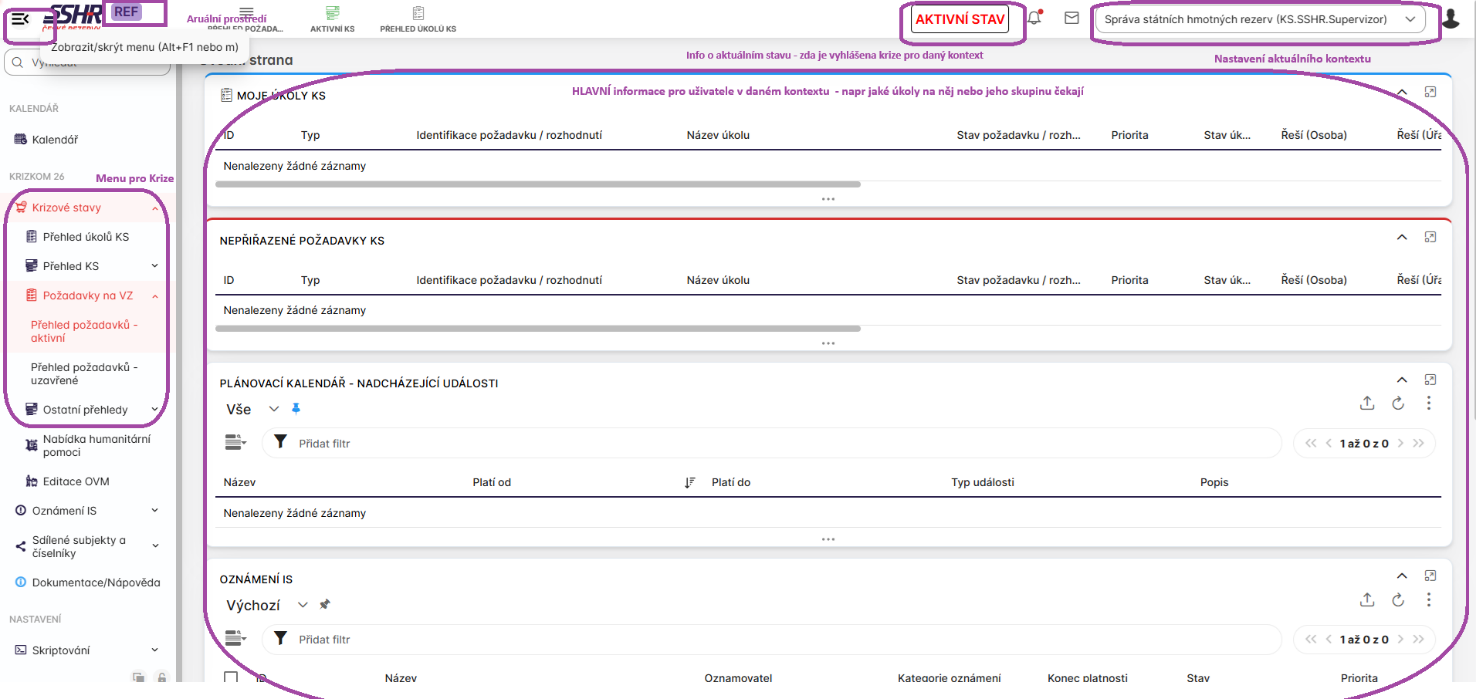The width and height of the screenshot is (1476, 699).
Task: Click the horizontal scrollbar in Moje úkoly KS
Action: pyautogui.click(x=538, y=184)
